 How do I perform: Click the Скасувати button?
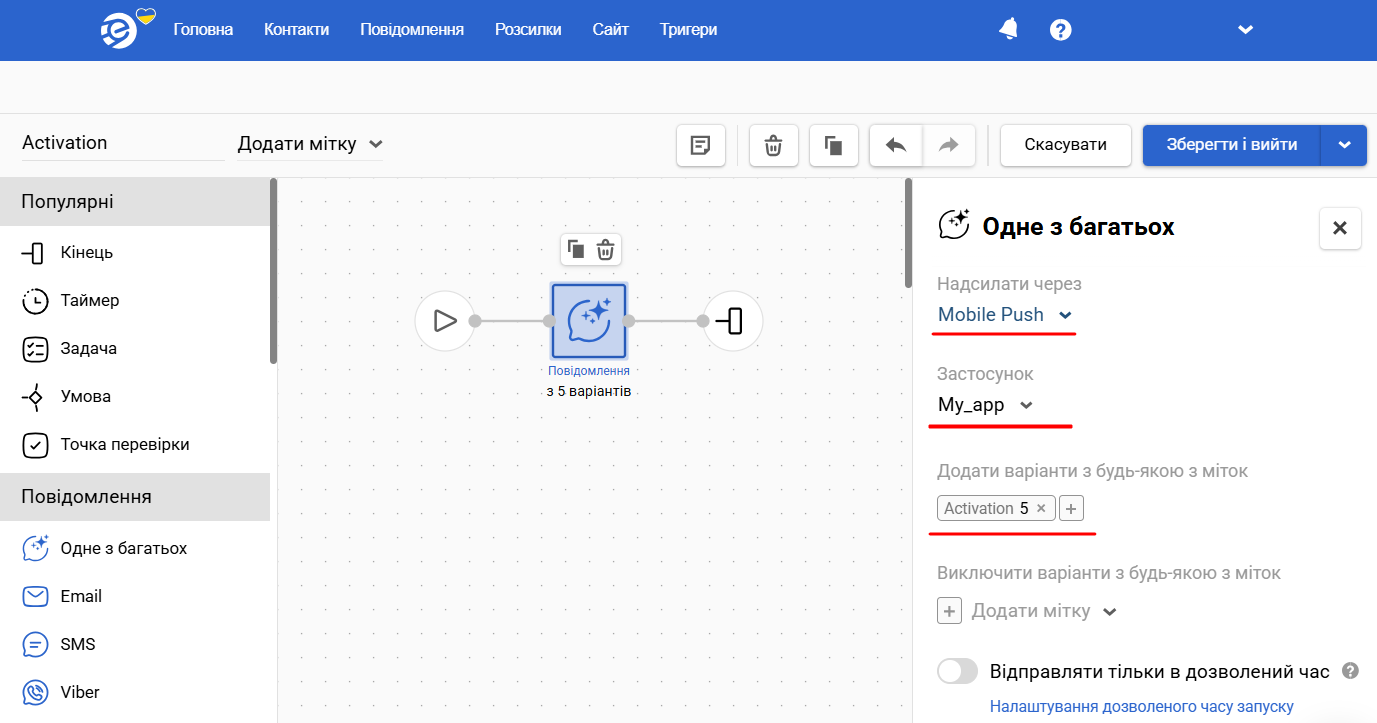click(x=1066, y=145)
